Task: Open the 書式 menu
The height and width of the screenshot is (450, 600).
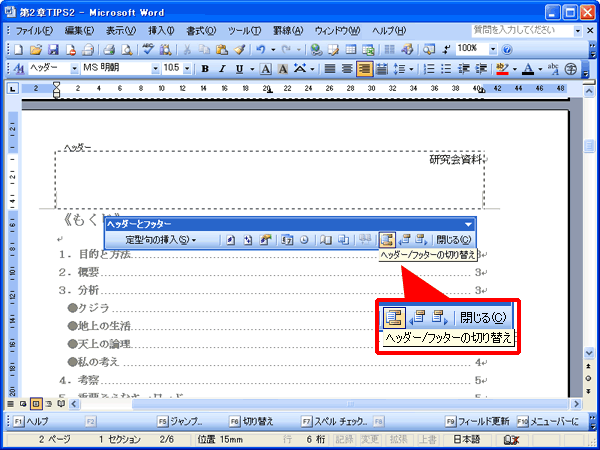Action: coord(201,31)
